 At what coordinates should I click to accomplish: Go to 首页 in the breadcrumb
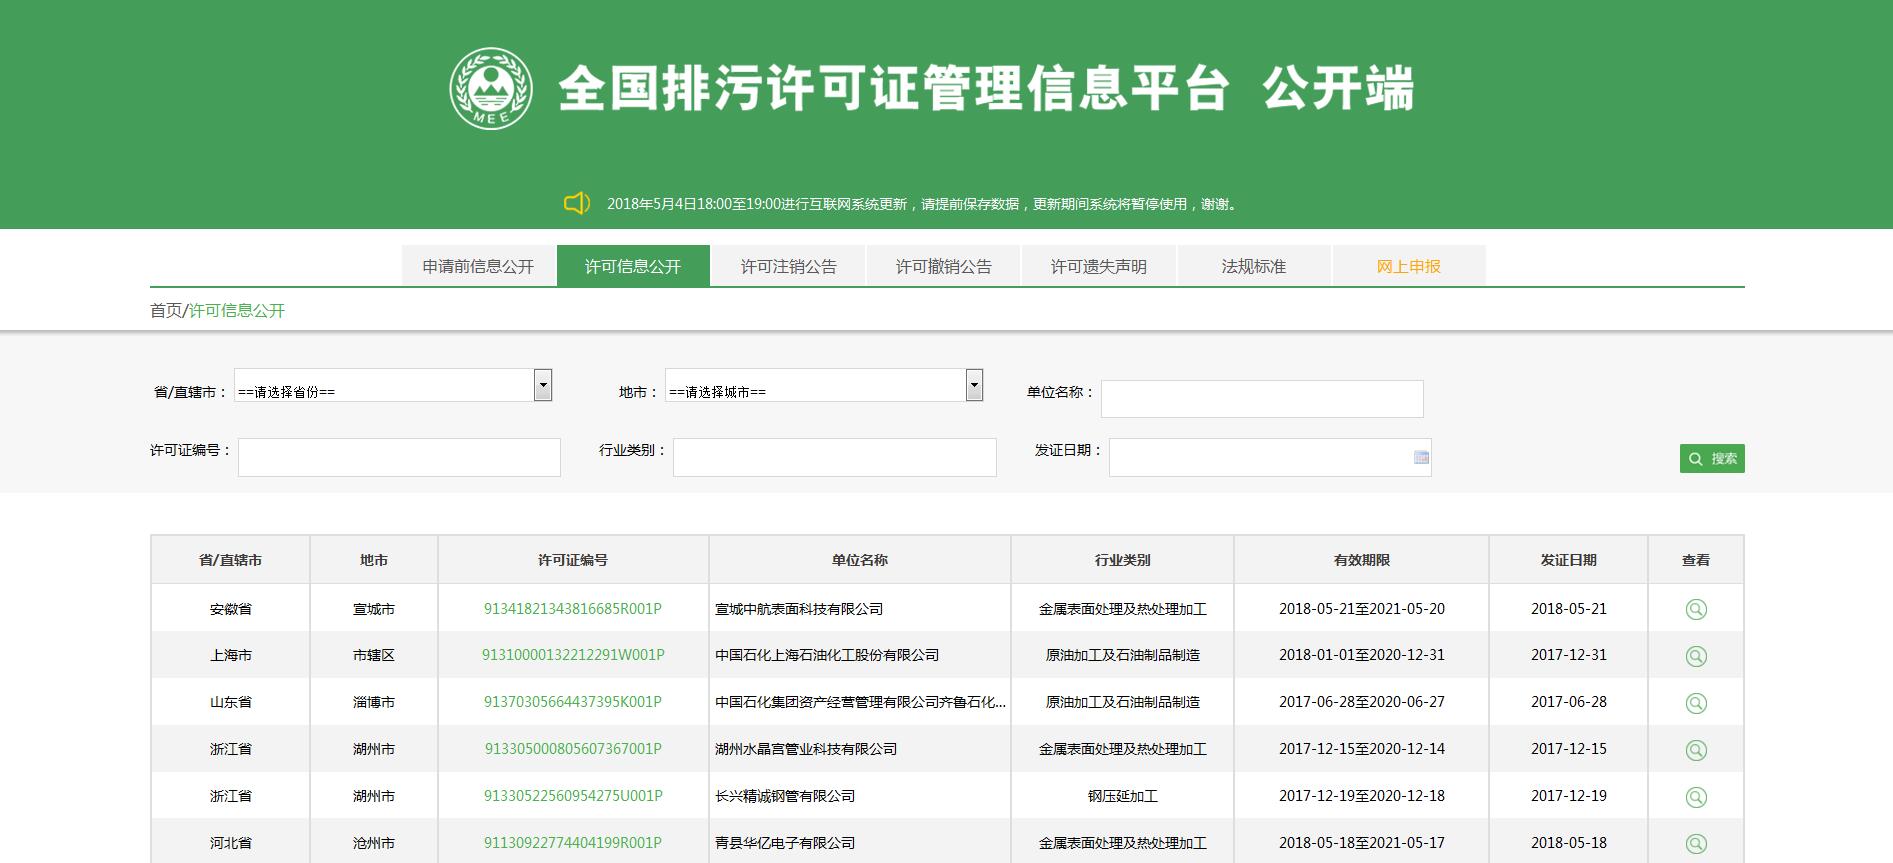point(166,311)
